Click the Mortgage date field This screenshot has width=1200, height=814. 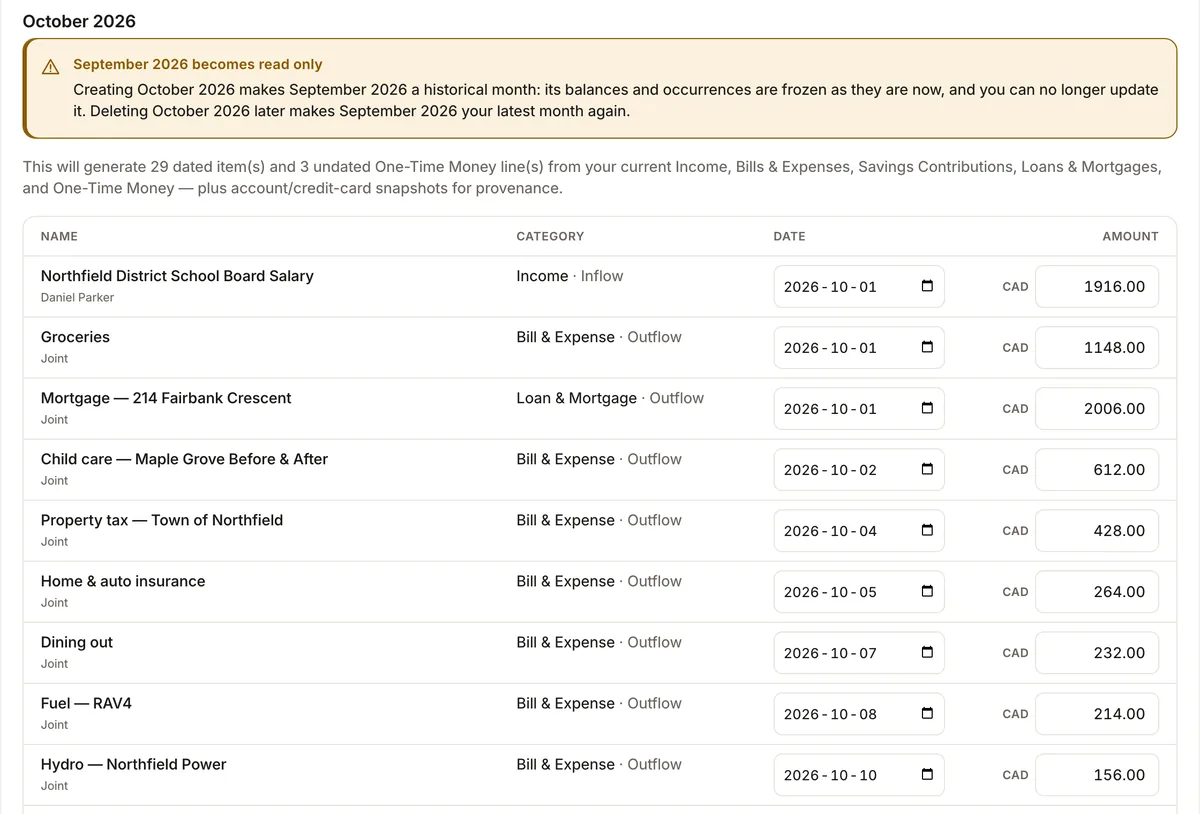(859, 409)
